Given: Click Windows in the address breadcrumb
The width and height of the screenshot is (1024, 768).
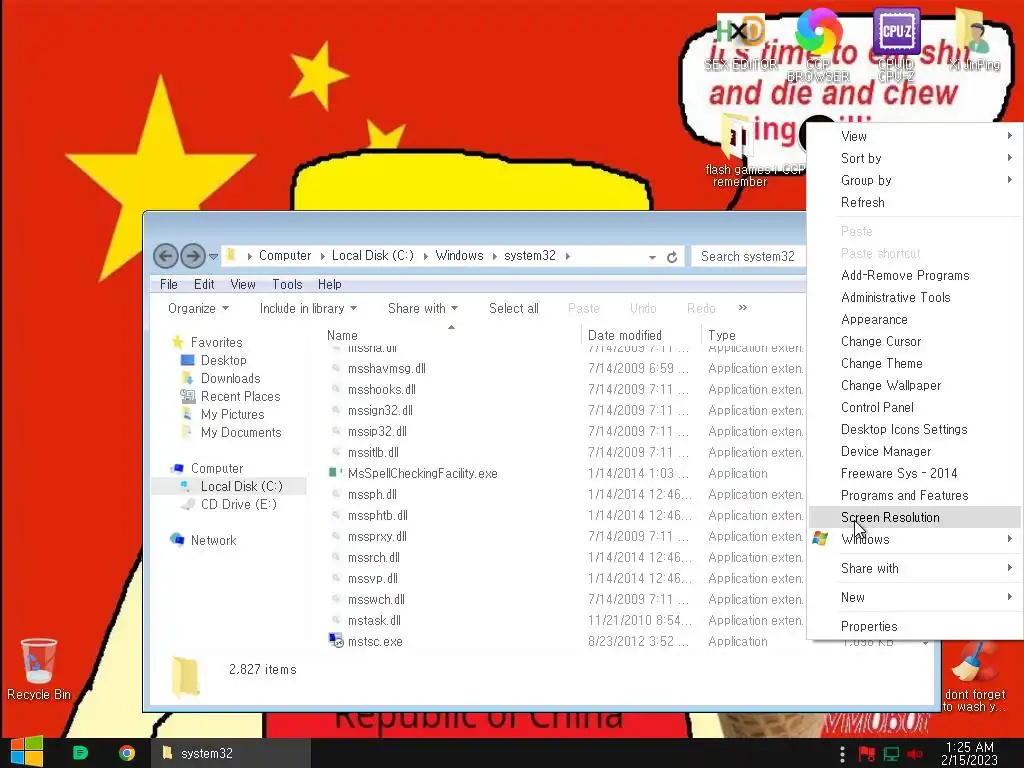Looking at the screenshot, I should click(459, 255).
